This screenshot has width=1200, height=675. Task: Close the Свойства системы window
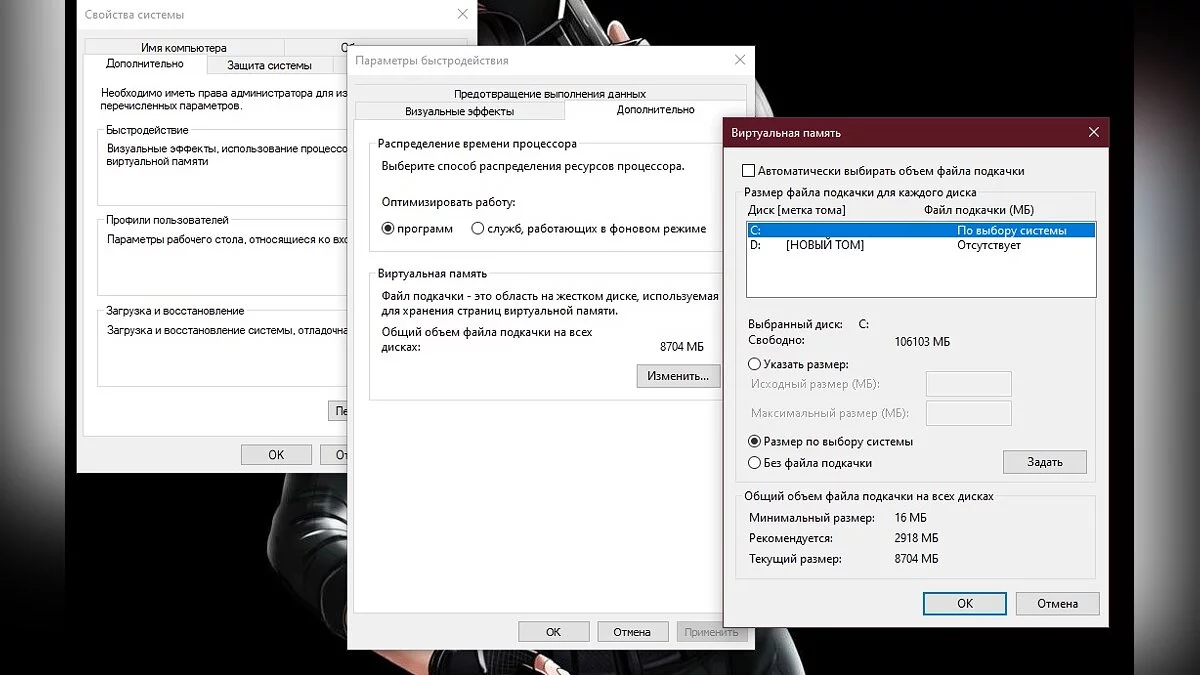coord(462,14)
